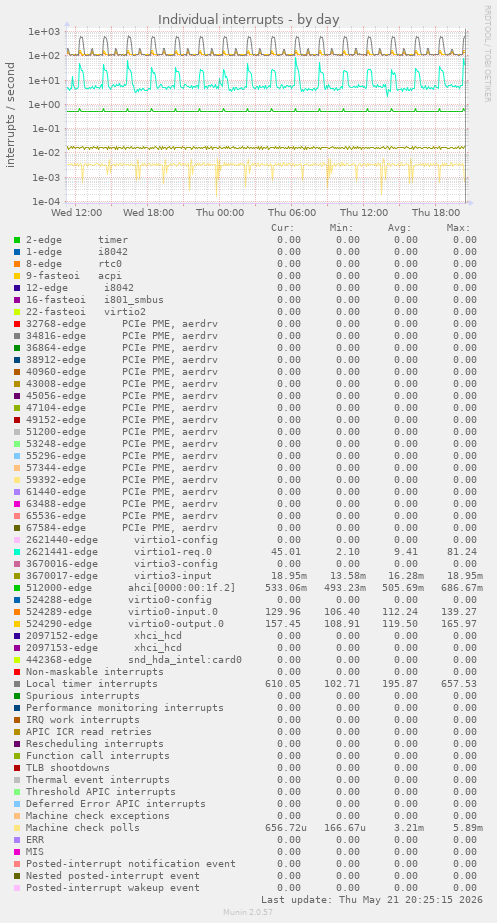
Task: Click the cyan swatch for virtio1-req.0
Action: 17,552
